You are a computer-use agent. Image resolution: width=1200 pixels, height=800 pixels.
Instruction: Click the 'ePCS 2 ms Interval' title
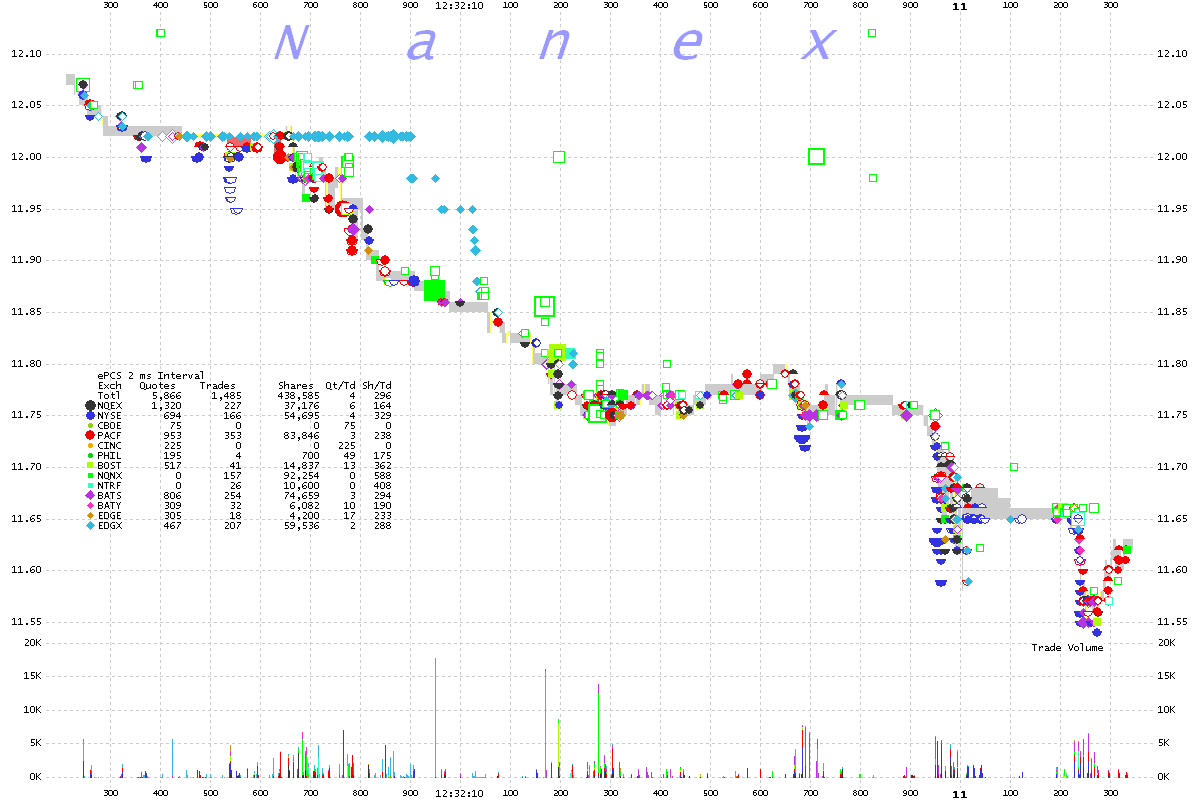[150, 375]
